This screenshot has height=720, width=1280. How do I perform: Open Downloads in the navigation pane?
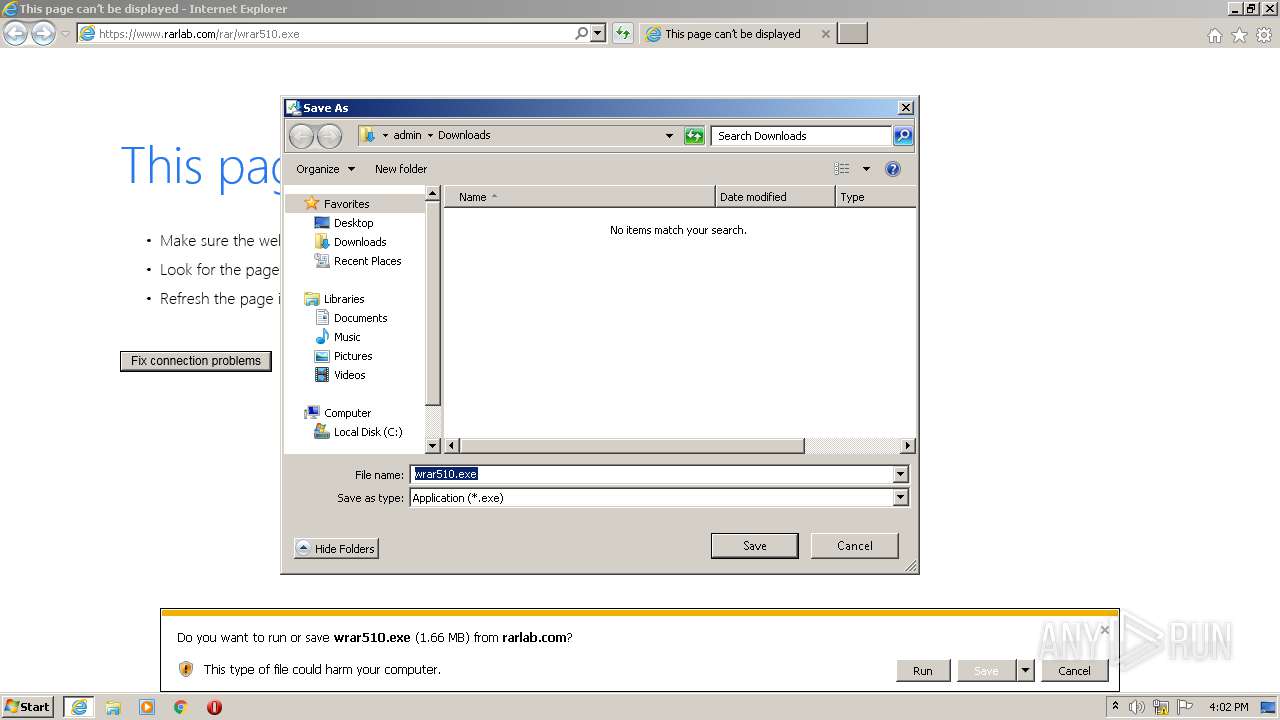tap(360, 242)
